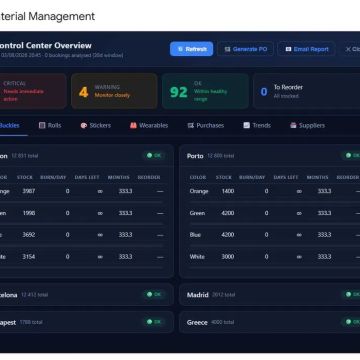Click the Madrid 2012 total label
The height and width of the screenshot is (360, 360).
tap(223, 295)
